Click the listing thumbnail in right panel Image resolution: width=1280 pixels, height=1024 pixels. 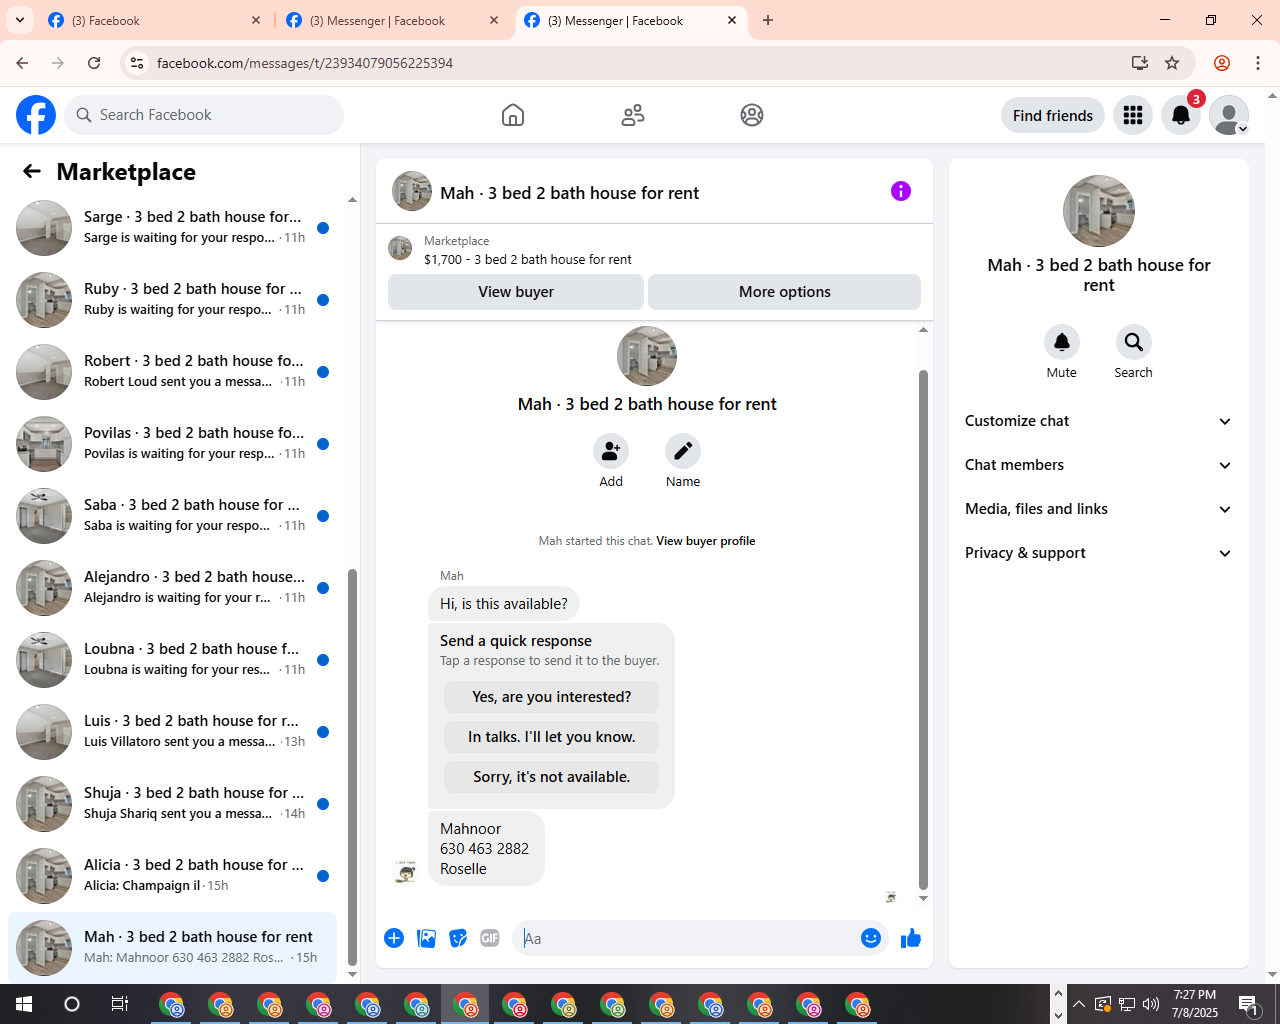(x=1099, y=211)
